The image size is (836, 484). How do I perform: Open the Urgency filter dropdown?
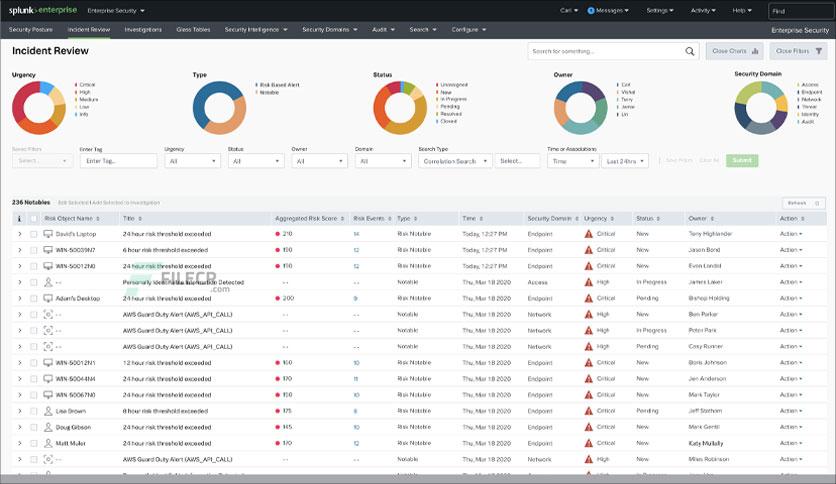click(192, 161)
